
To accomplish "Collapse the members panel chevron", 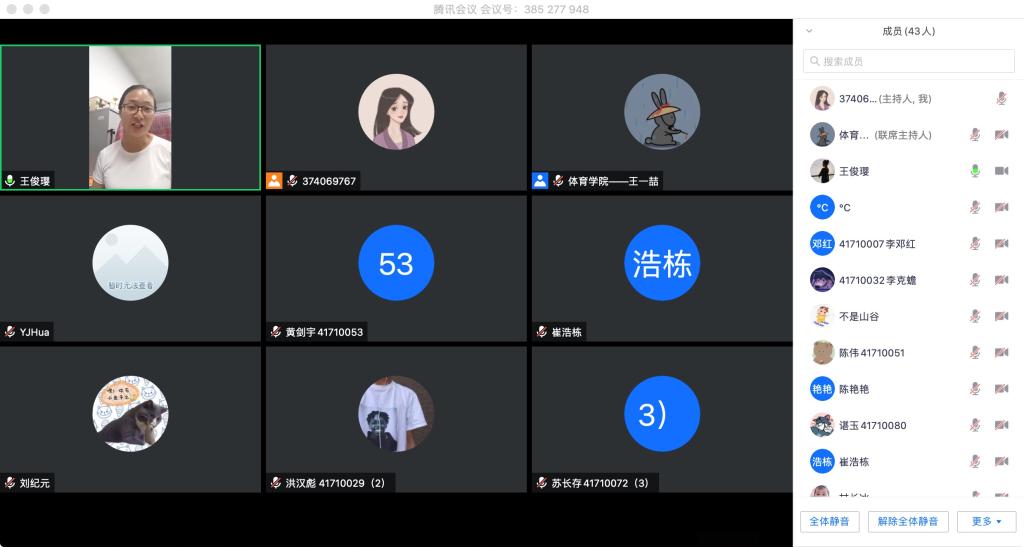I will pos(809,31).
